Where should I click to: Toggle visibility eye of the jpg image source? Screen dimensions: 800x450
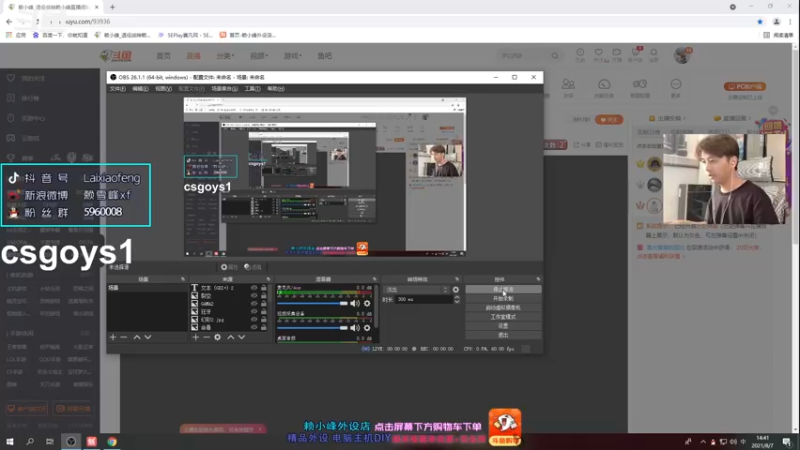coord(254,319)
